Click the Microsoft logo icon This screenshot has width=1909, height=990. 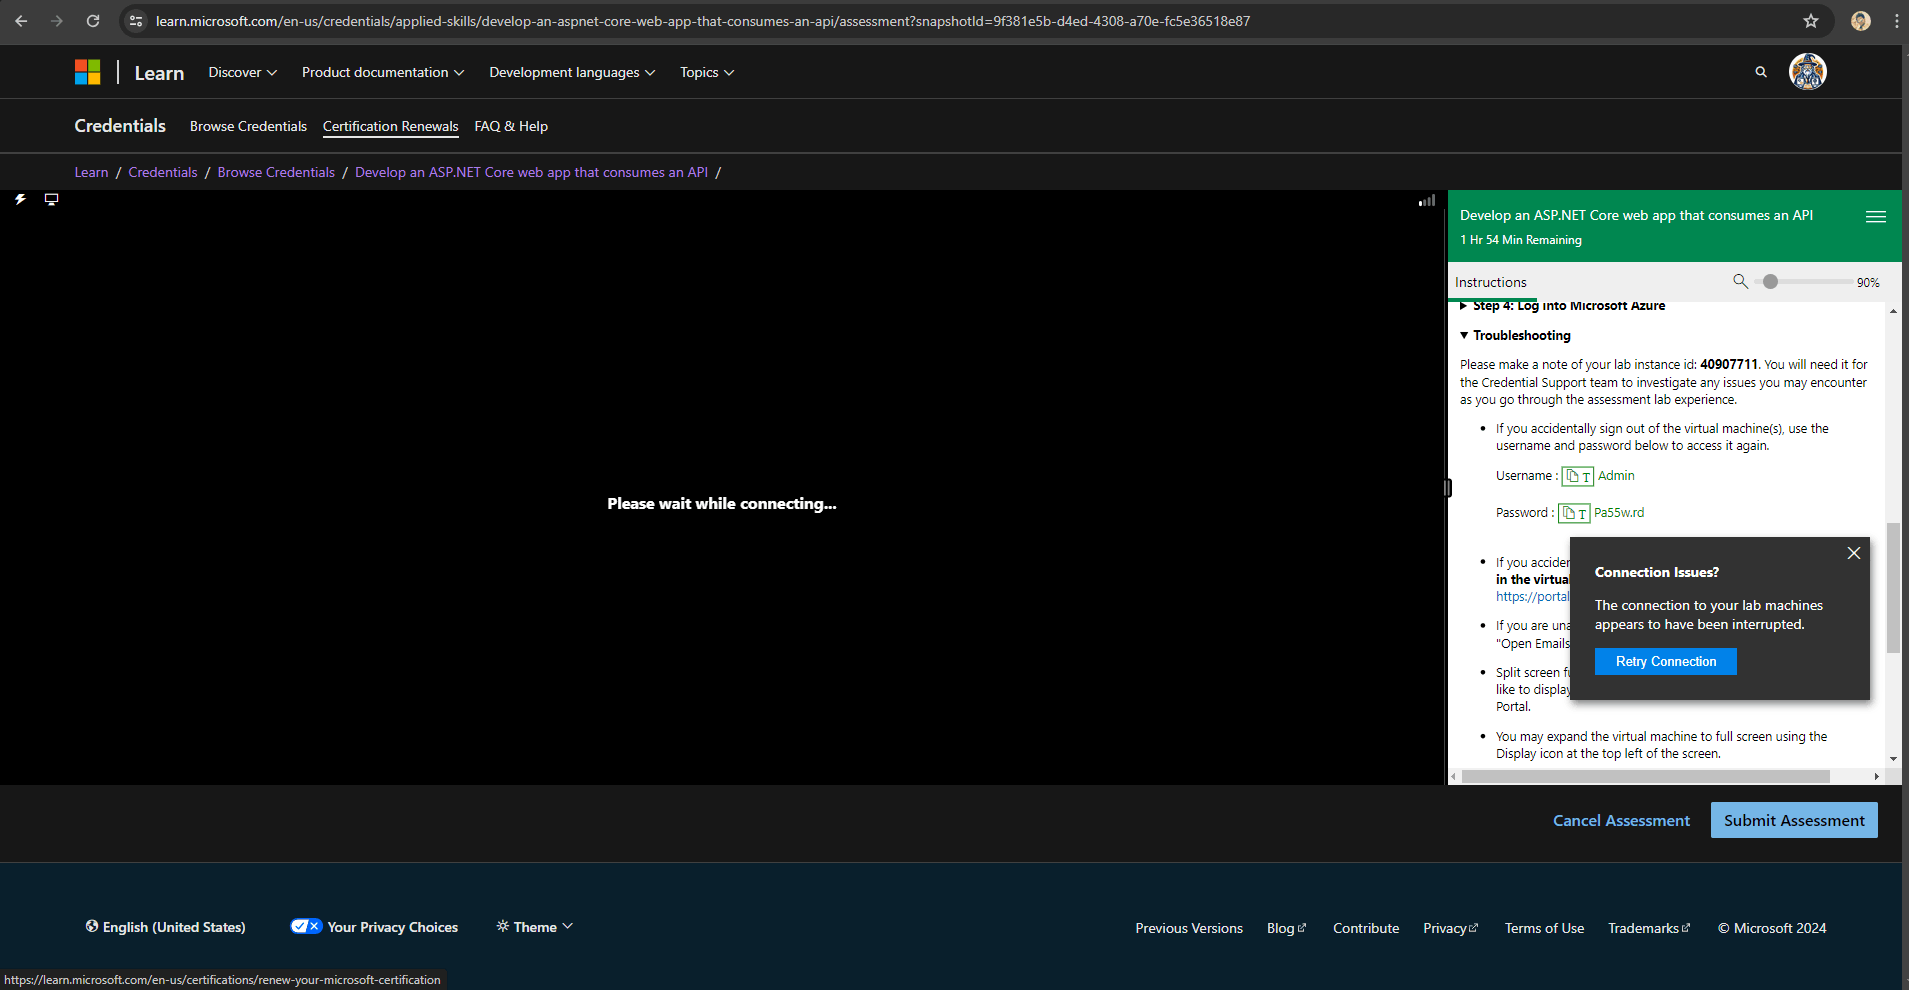pos(88,72)
